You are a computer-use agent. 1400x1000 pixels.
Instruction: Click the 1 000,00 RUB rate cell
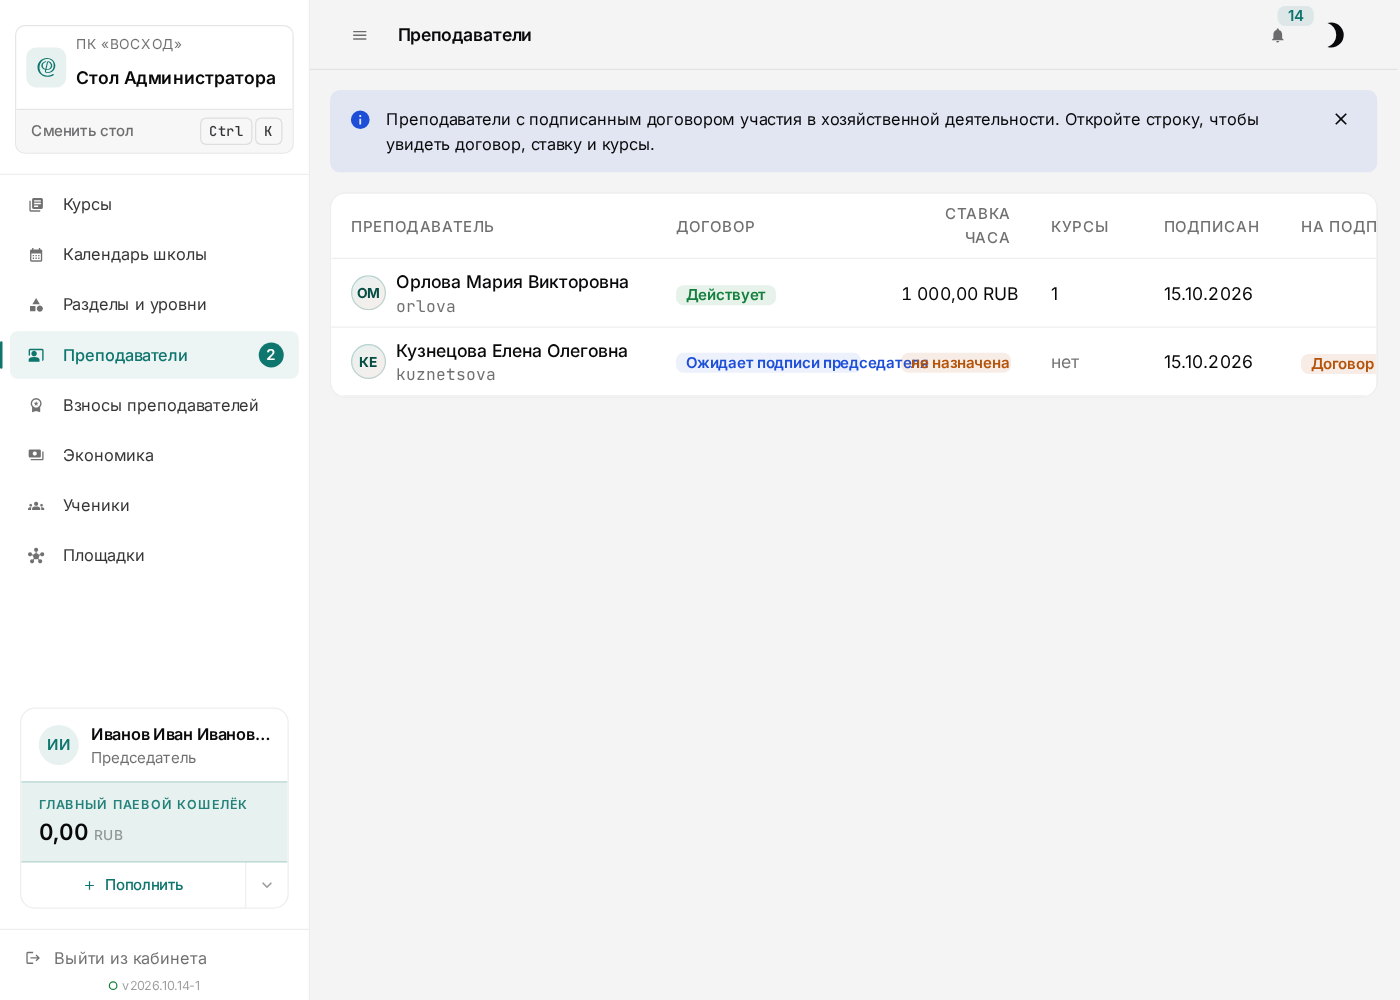tap(959, 294)
